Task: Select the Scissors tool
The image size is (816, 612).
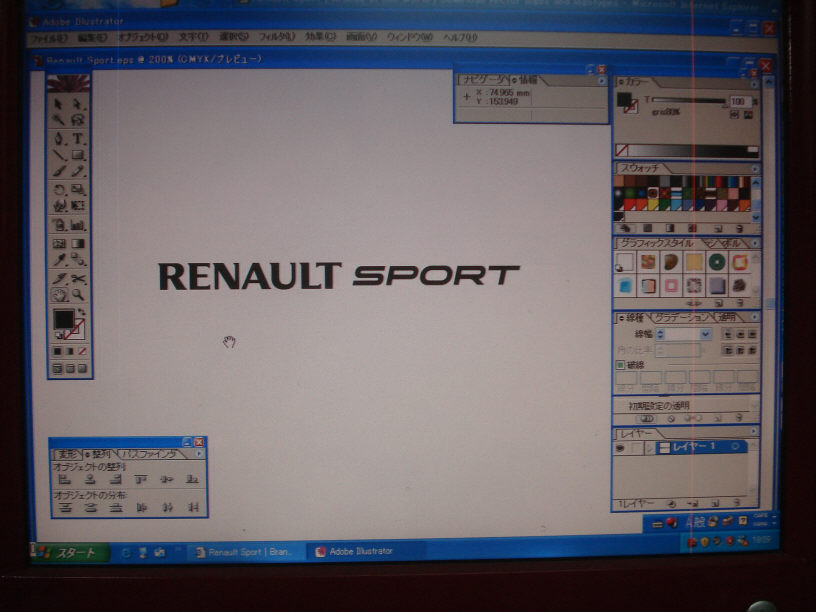Action: pyautogui.click(x=78, y=279)
